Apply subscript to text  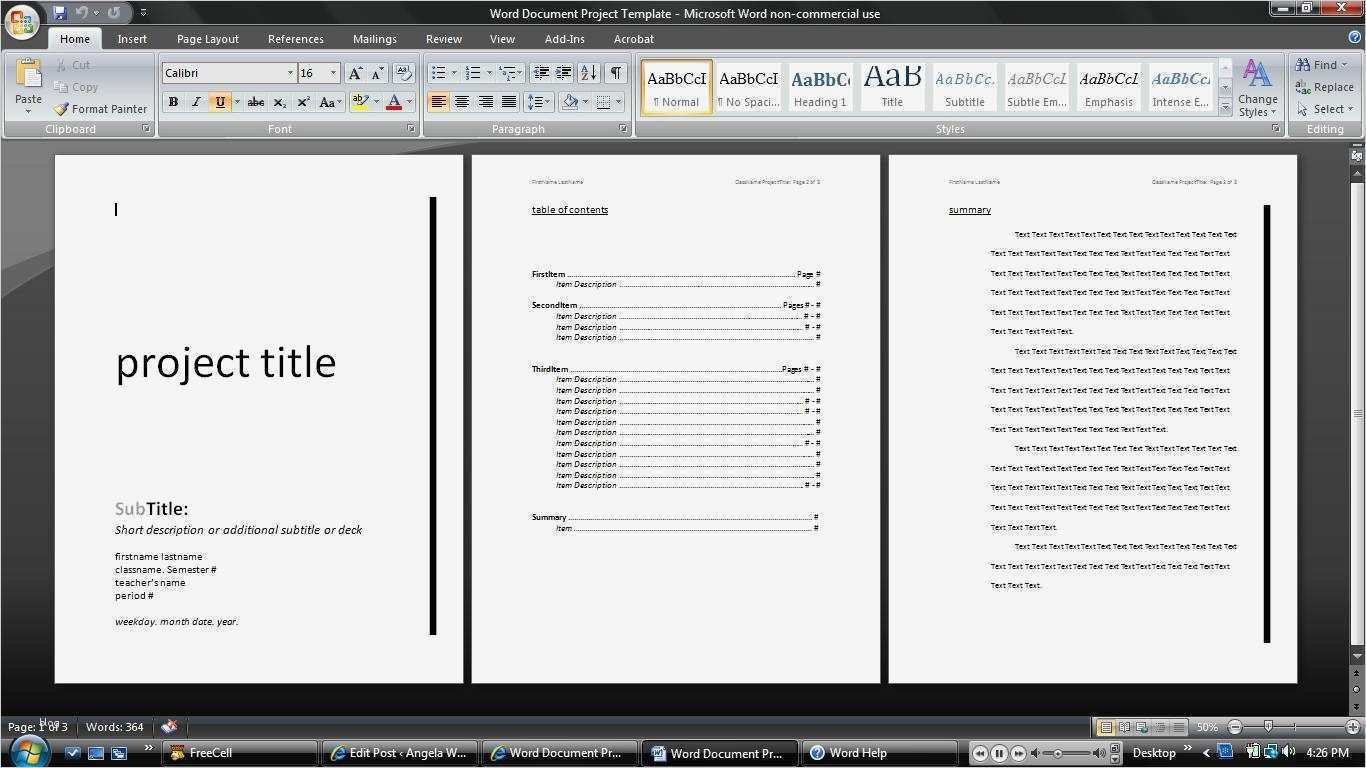pos(280,101)
